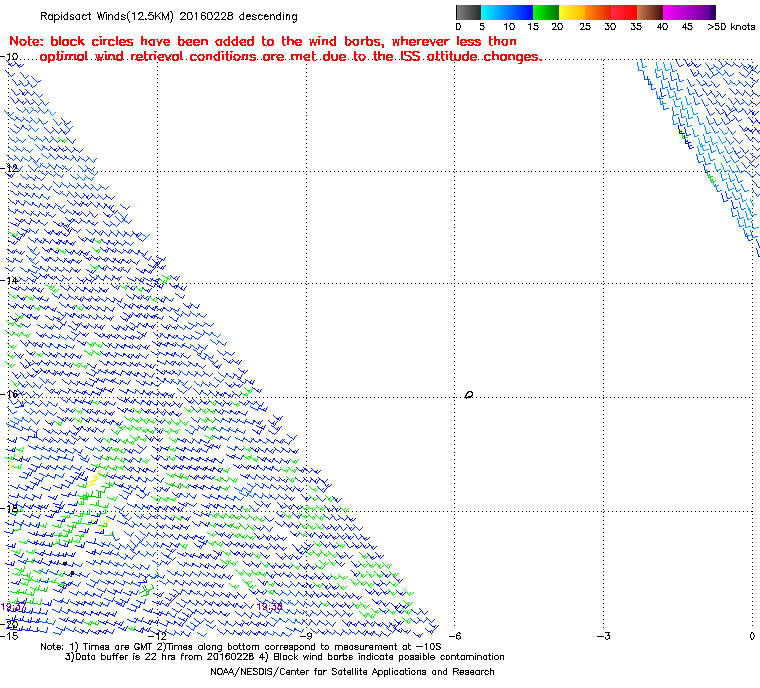Image resolution: width=760 pixels, height=688 pixels.
Task: Click the 'Data buffer is 22 hrs' footnote
Action: [x=285, y=656]
